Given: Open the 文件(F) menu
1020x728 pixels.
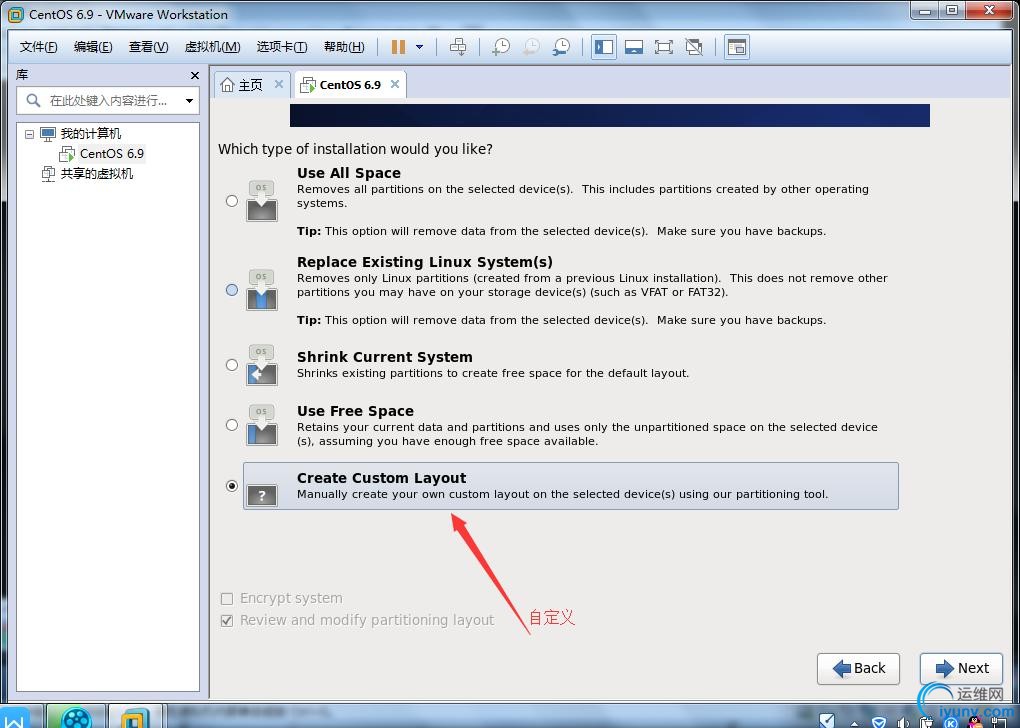Looking at the screenshot, I should click(x=38, y=47).
